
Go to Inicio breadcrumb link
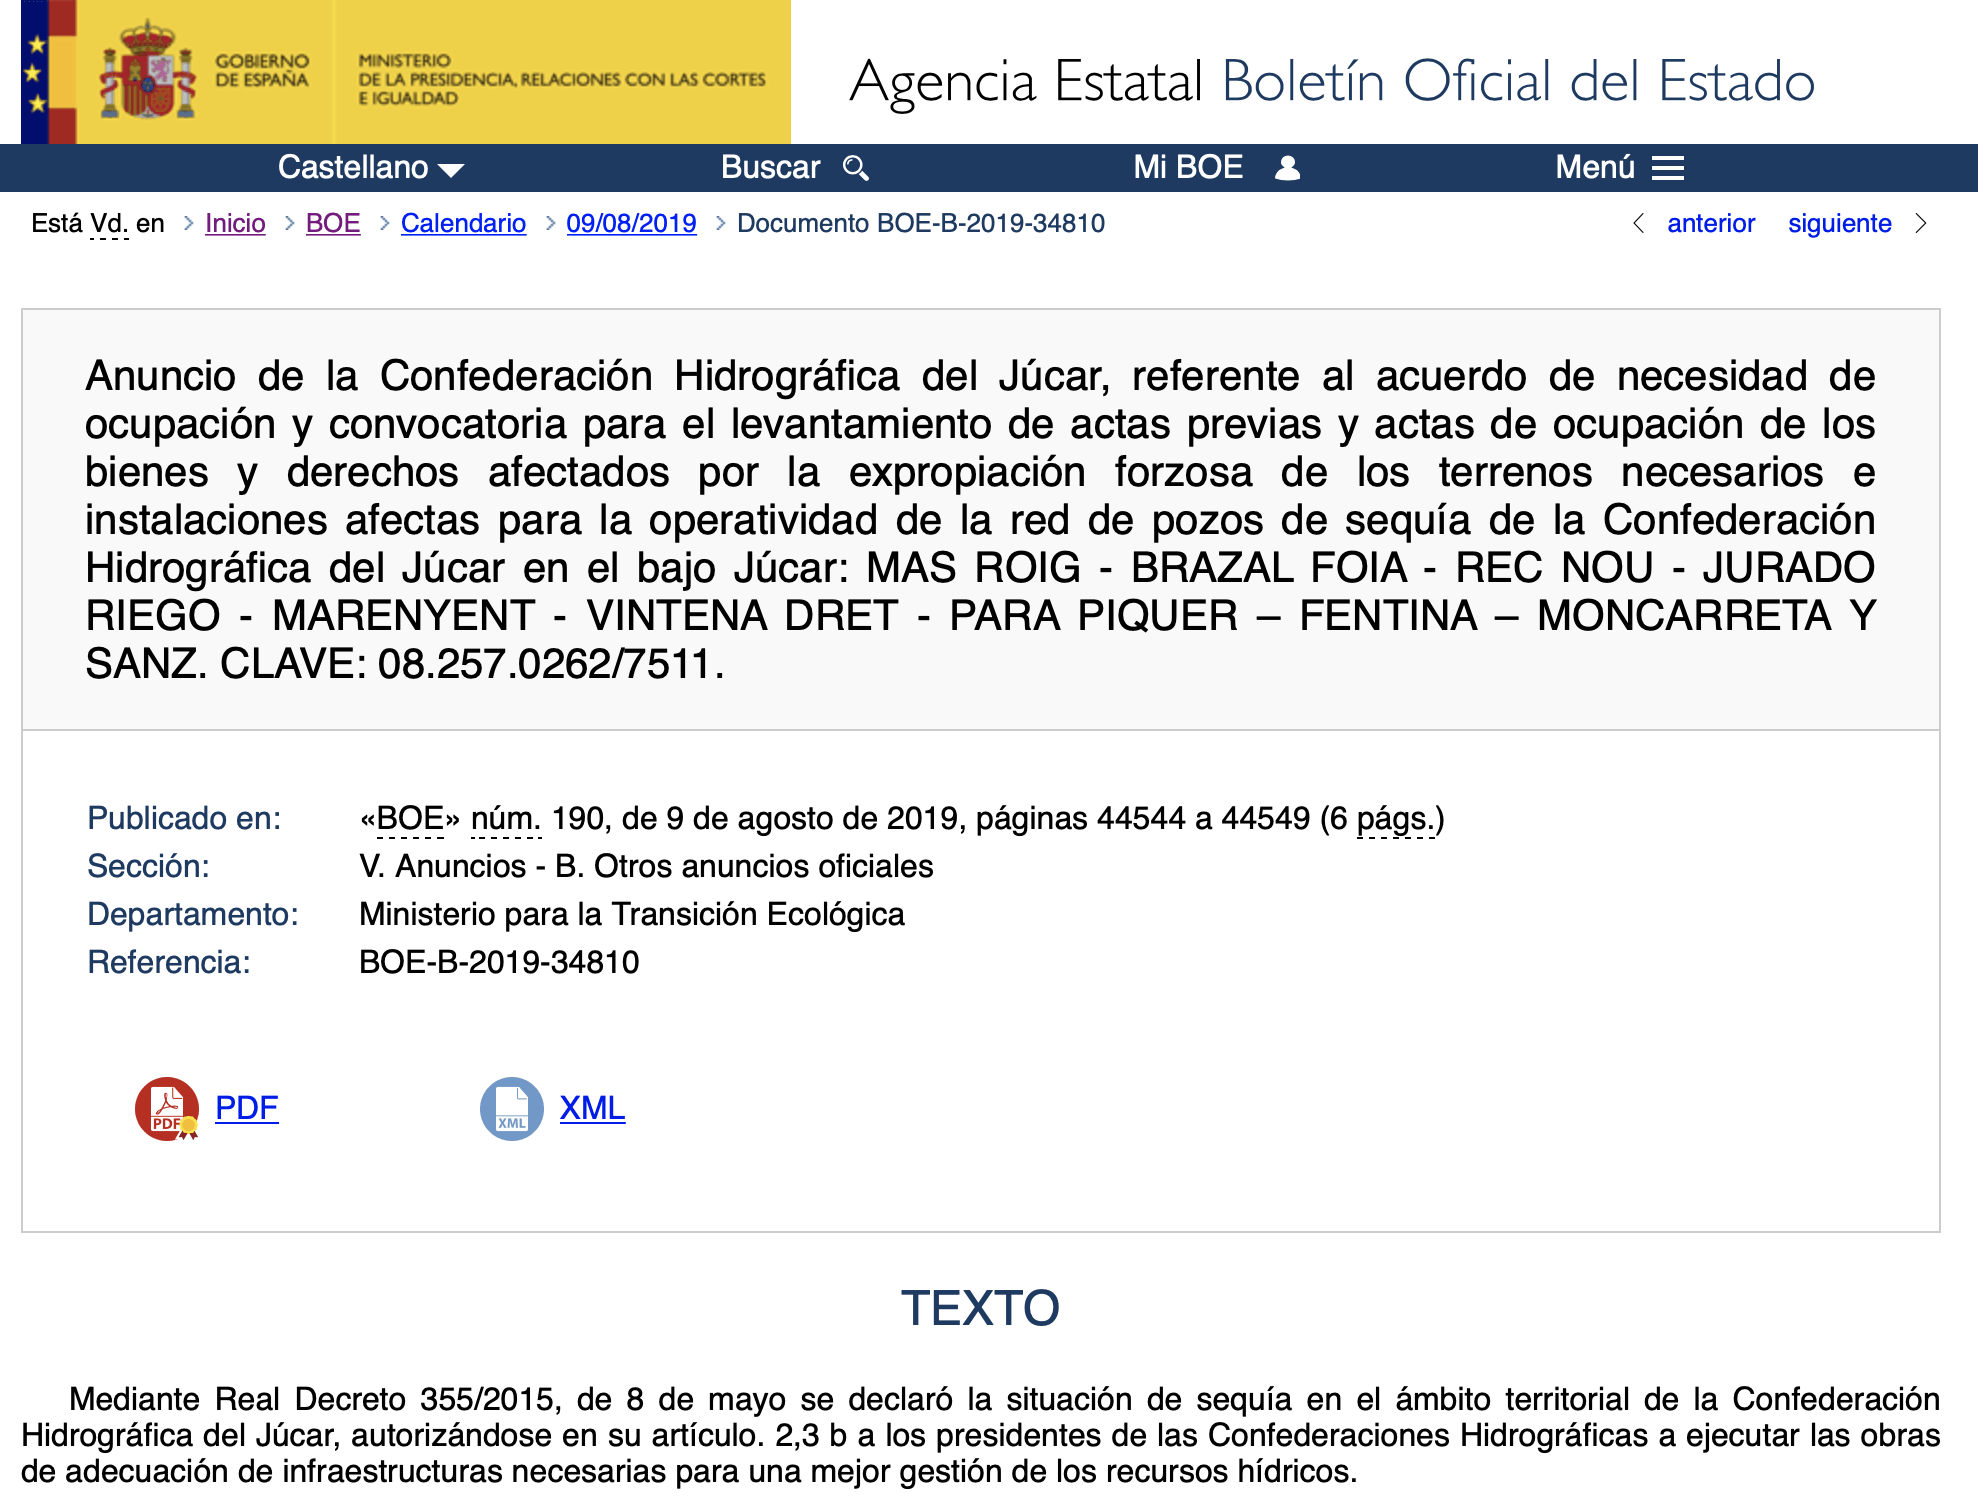pos(235,223)
